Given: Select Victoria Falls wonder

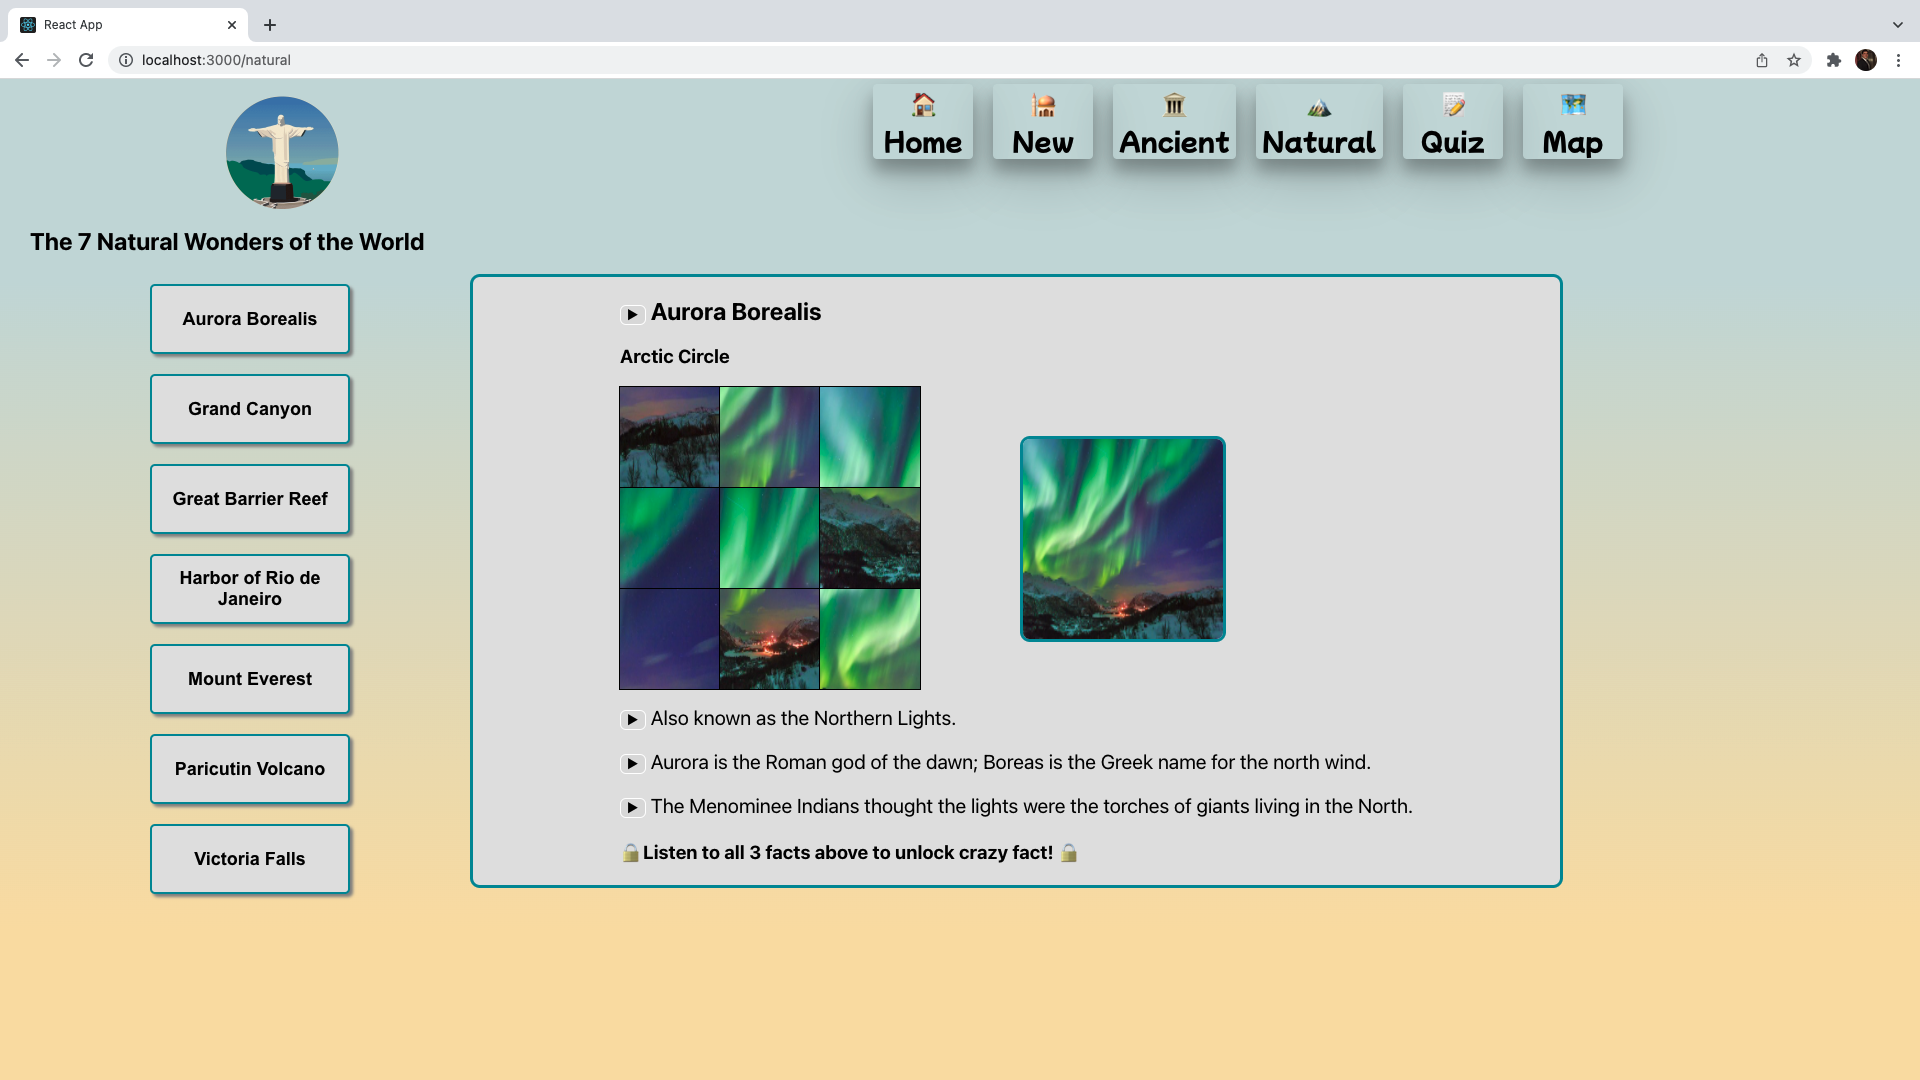Looking at the screenshot, I should coord(250,859).
